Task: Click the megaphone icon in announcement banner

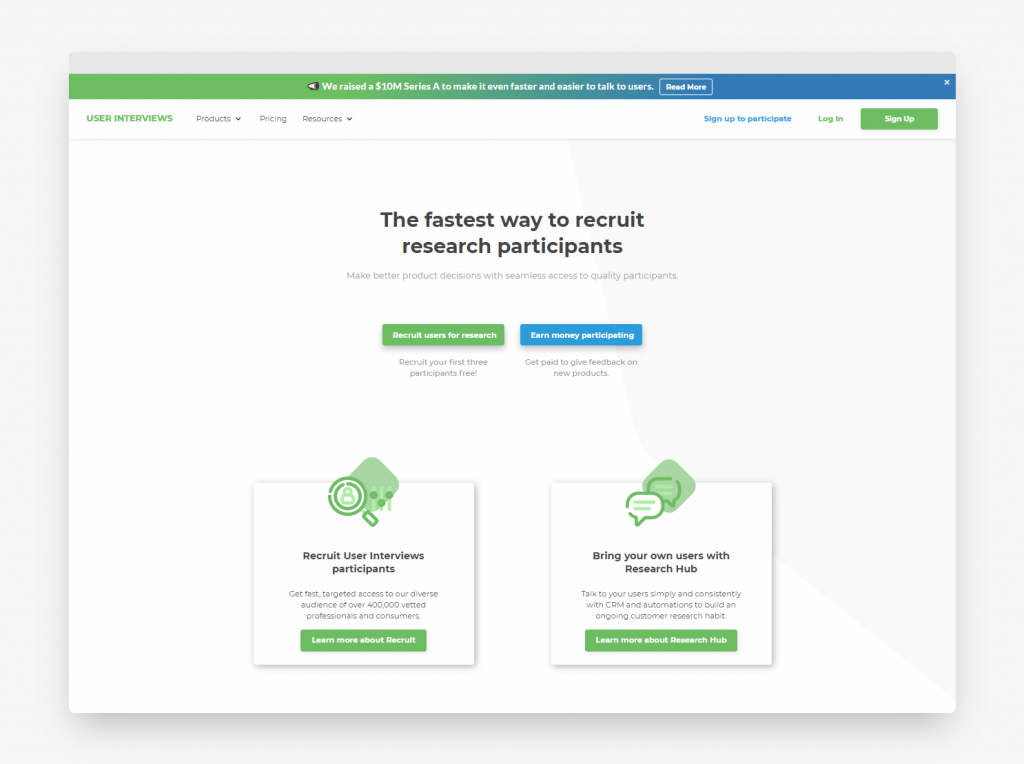Action: 313,86
